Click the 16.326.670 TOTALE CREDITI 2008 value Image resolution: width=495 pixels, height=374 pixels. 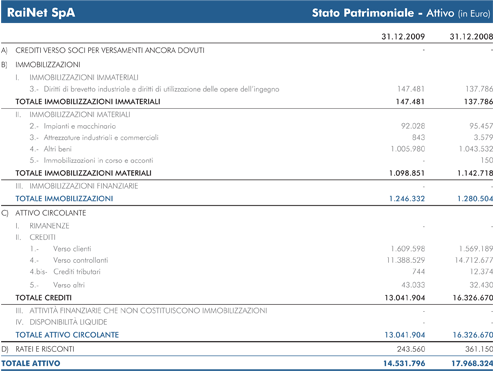click(x=473, y=298)
